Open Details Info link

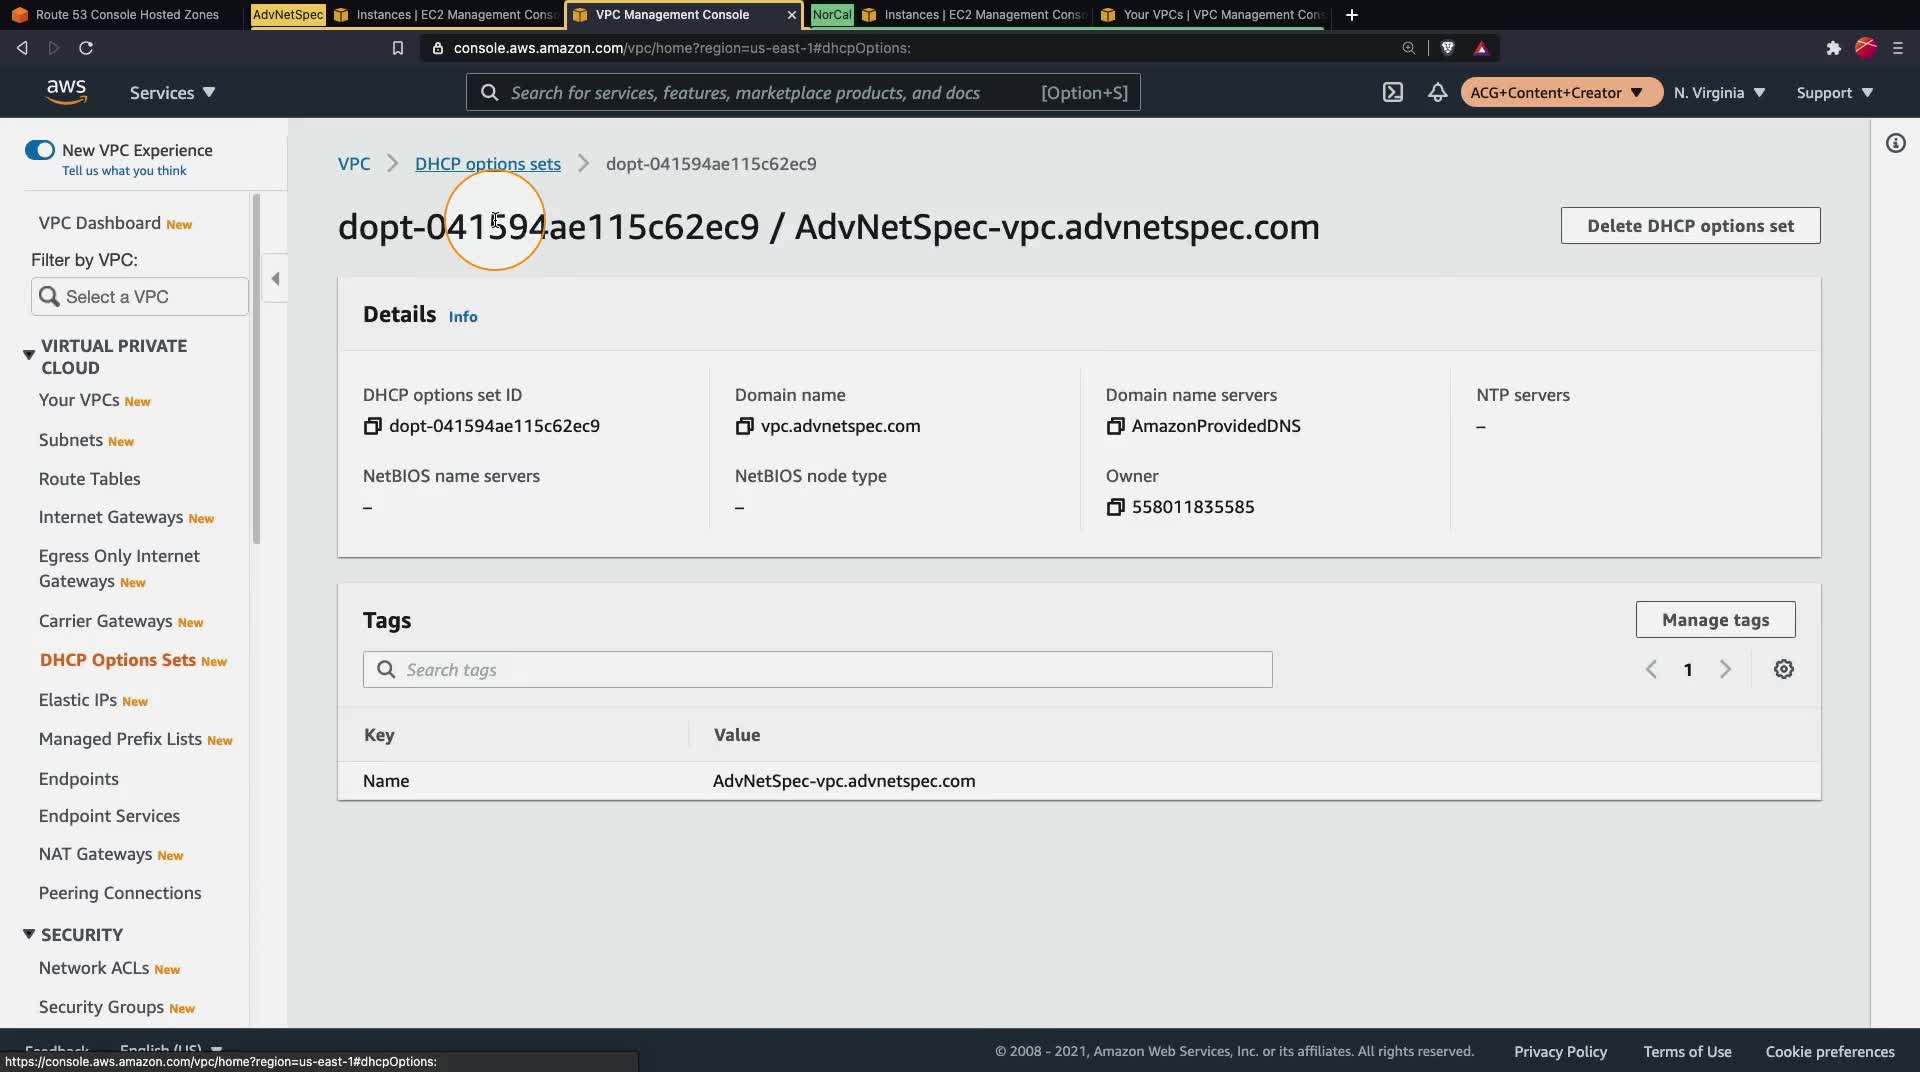(x=463, y=316)
